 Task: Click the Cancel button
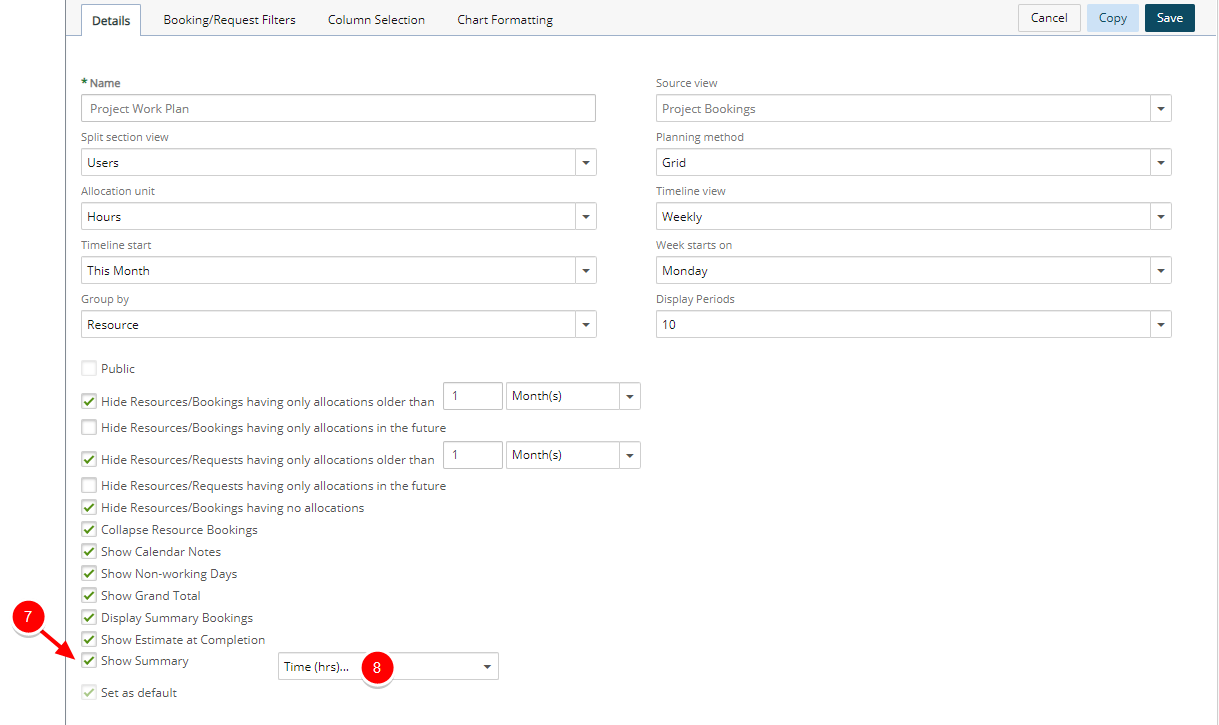click(x=1048, y=18)
